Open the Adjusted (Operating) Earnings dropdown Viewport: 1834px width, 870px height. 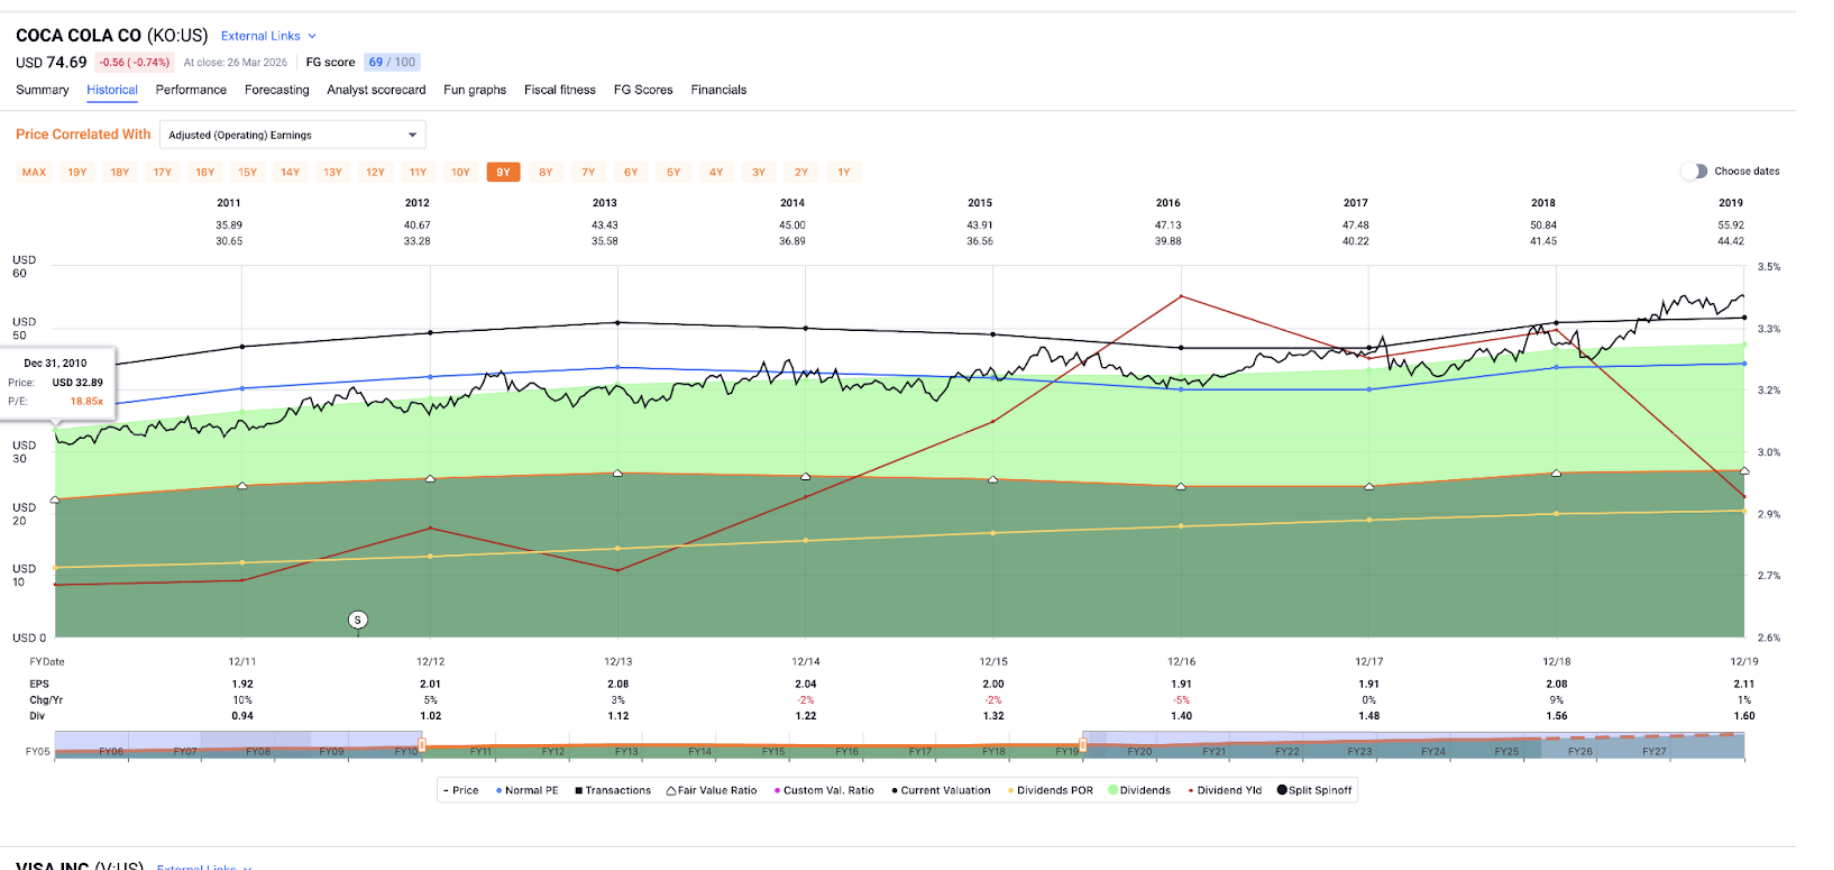click(292, 135)
